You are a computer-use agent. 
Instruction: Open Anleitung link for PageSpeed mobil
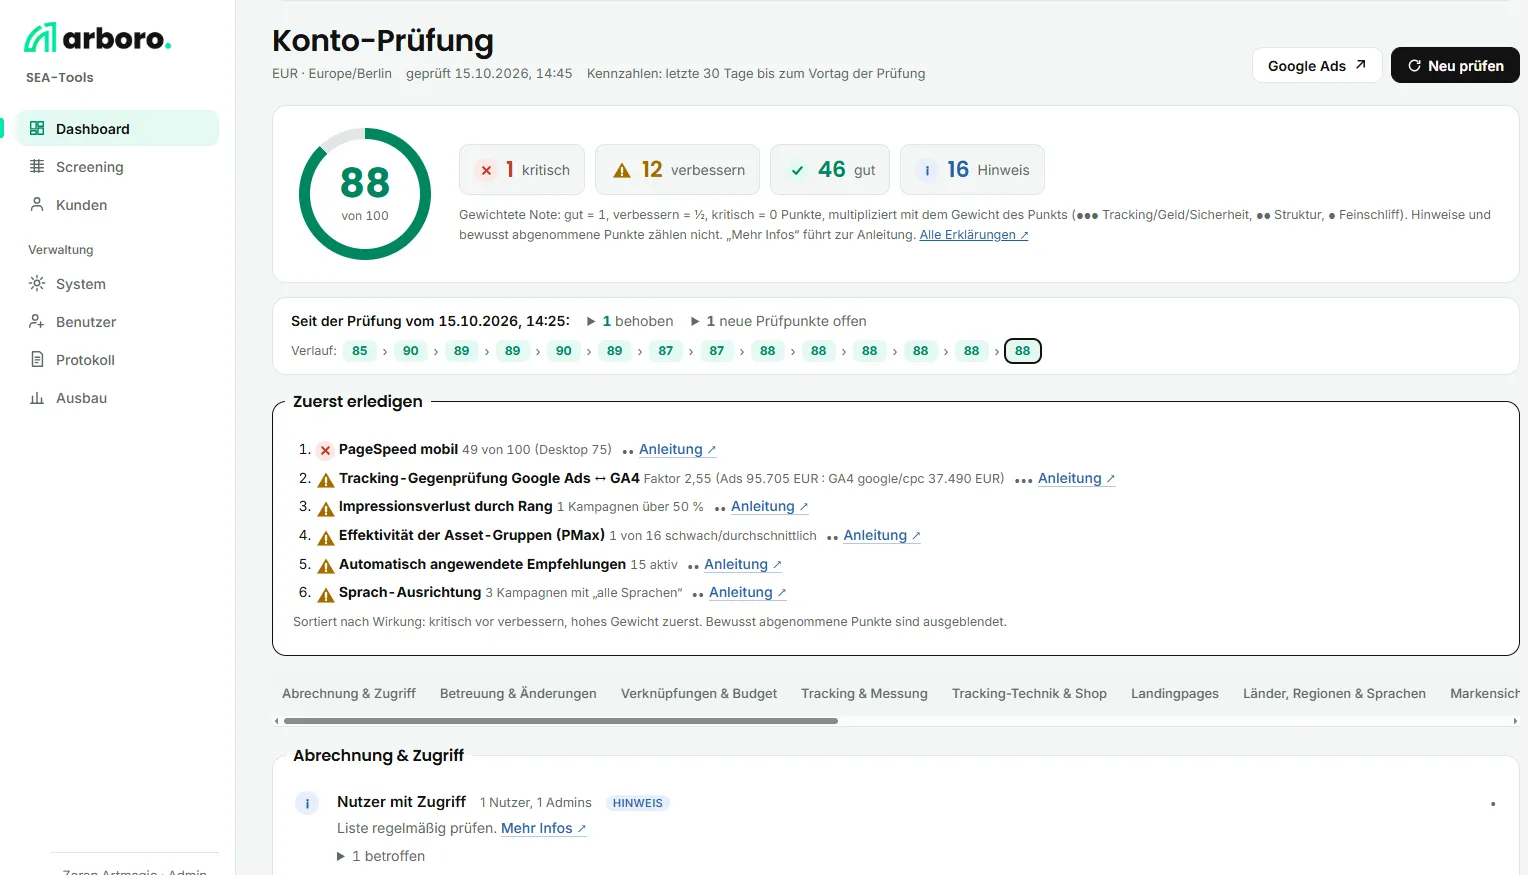tap(677, 450)
